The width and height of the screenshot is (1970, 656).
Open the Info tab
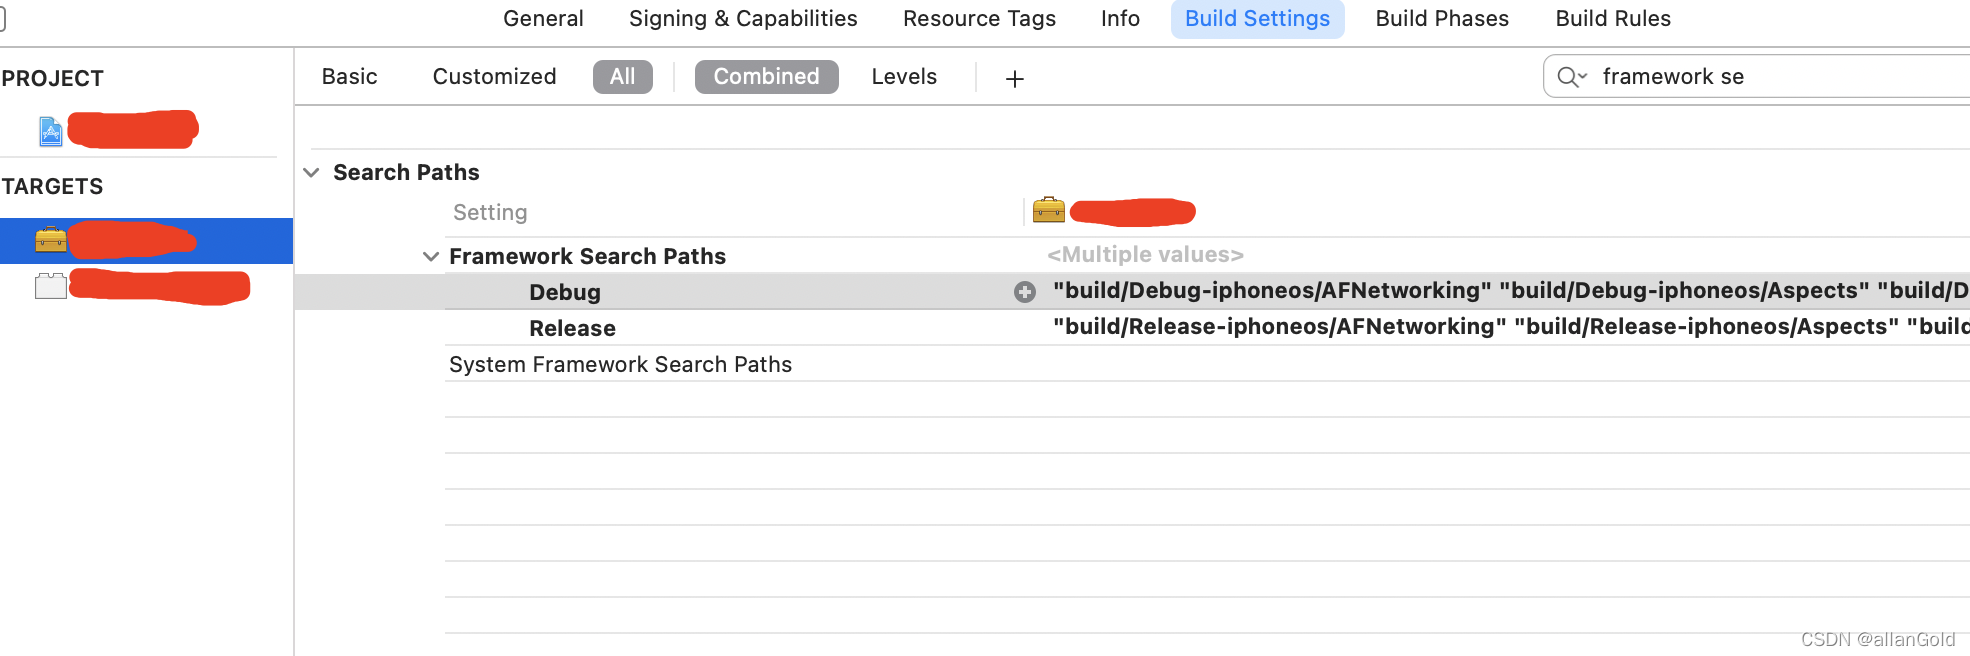(x=1120, y=19)
